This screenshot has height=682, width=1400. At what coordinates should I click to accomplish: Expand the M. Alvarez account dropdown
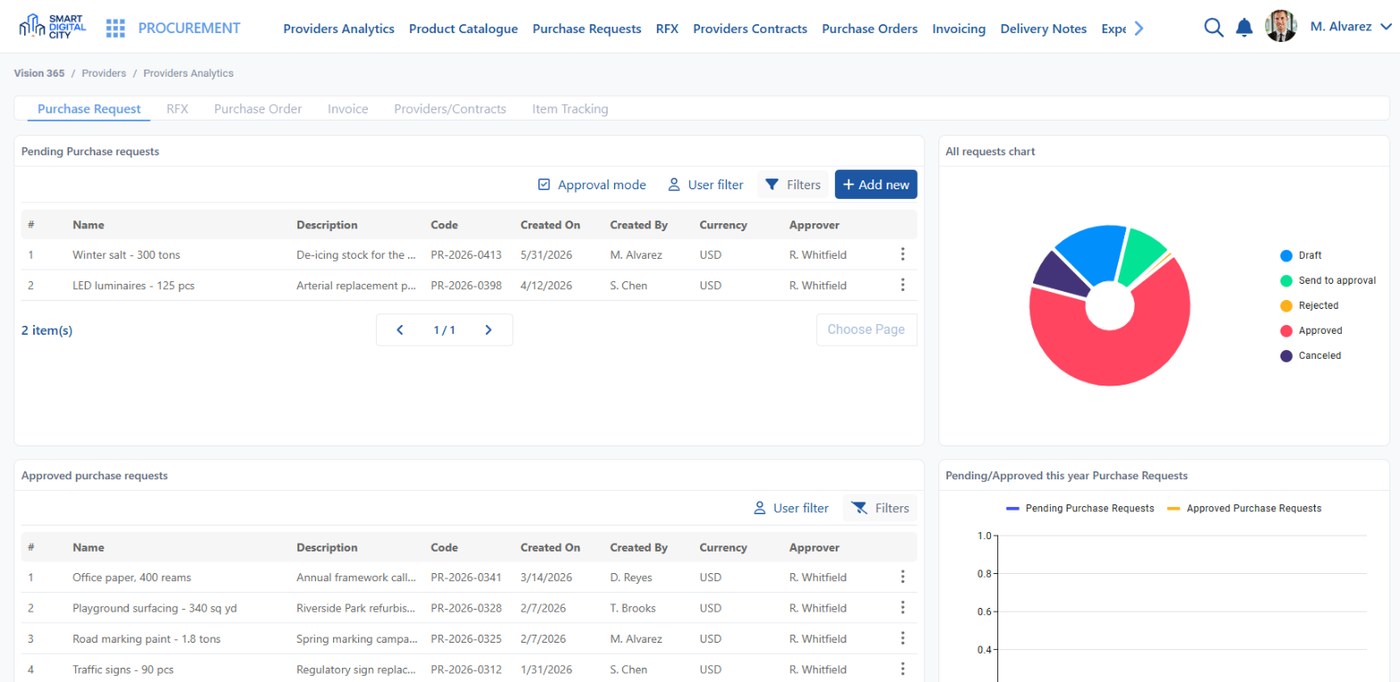[x=1385, y=28]
